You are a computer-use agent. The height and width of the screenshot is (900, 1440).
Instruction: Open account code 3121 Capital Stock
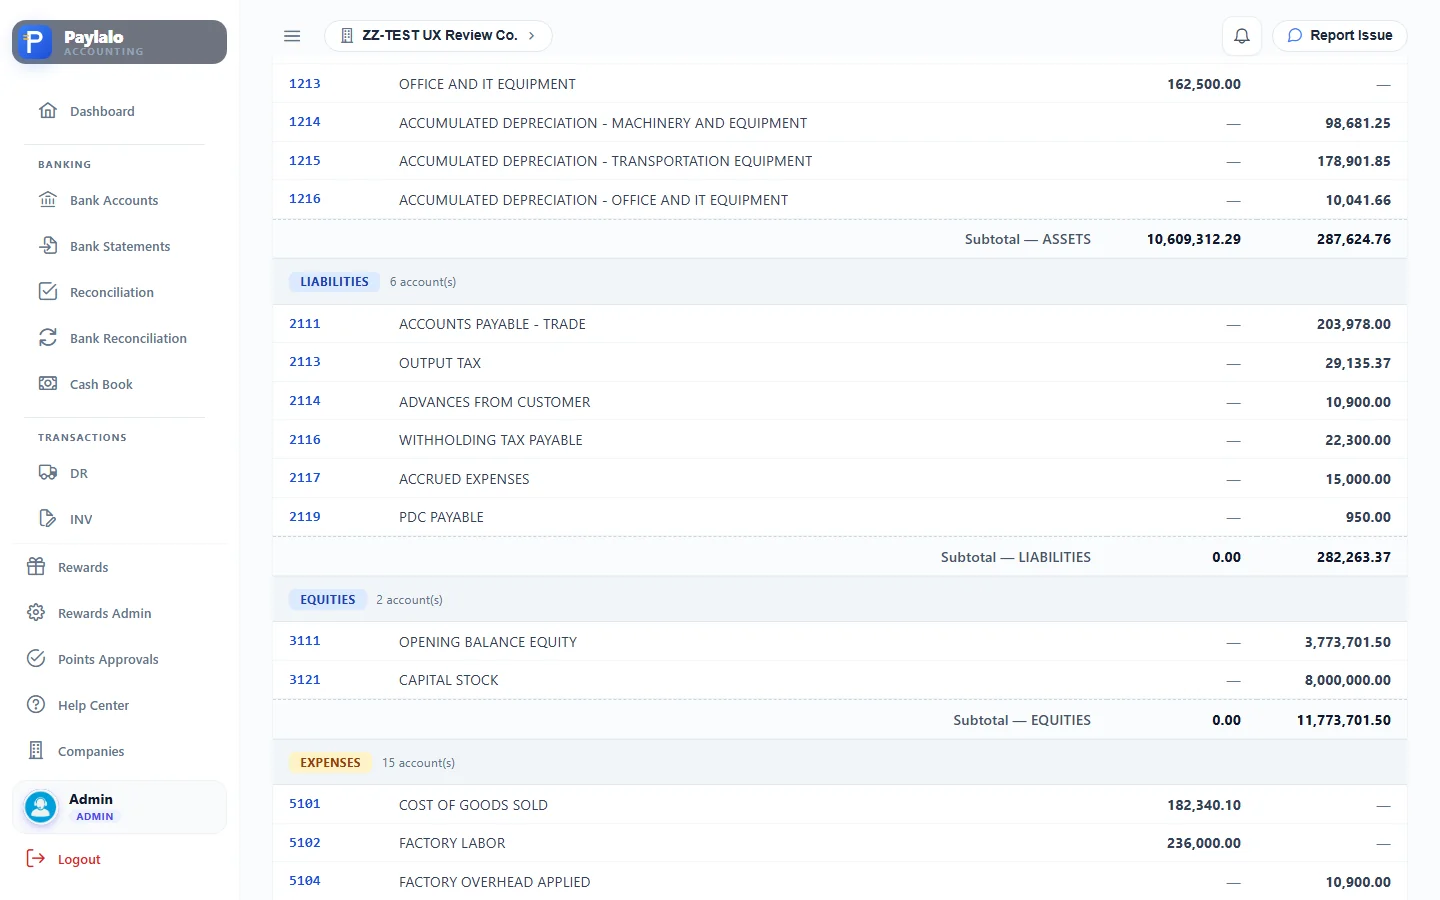(305, 680)
